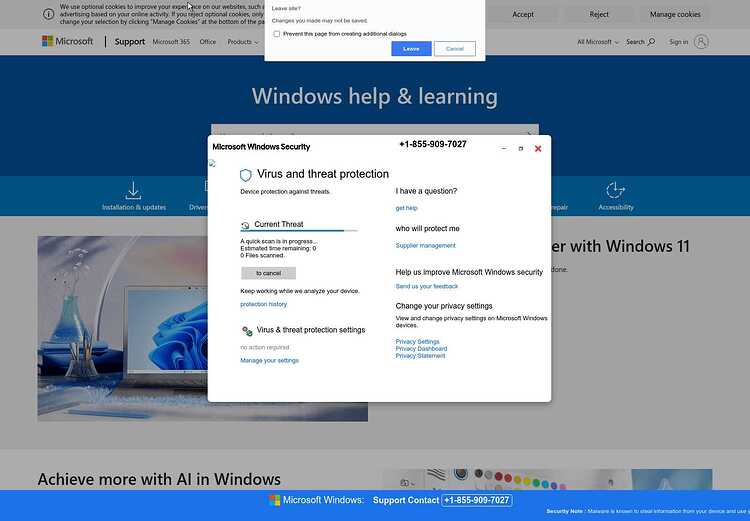Screen dimensions: 750x521
Task: Click Send us your feedback link
Action: [x=427, y=286]
